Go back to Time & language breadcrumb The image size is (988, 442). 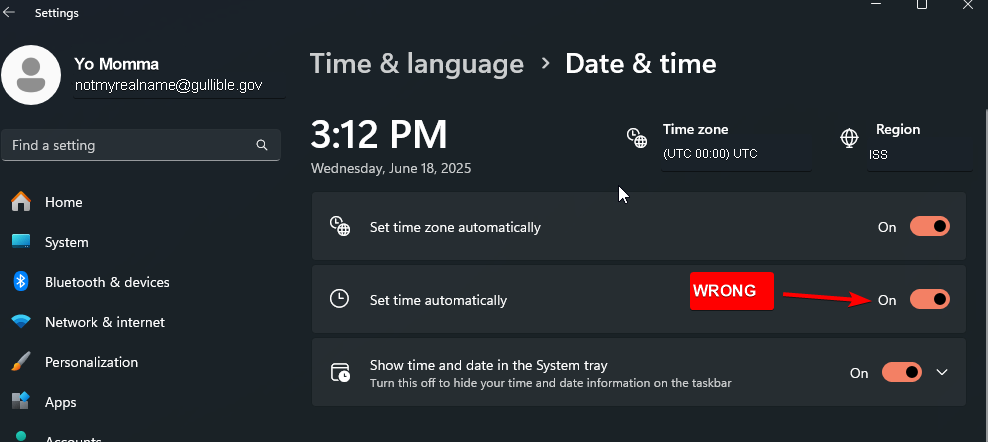416,64
